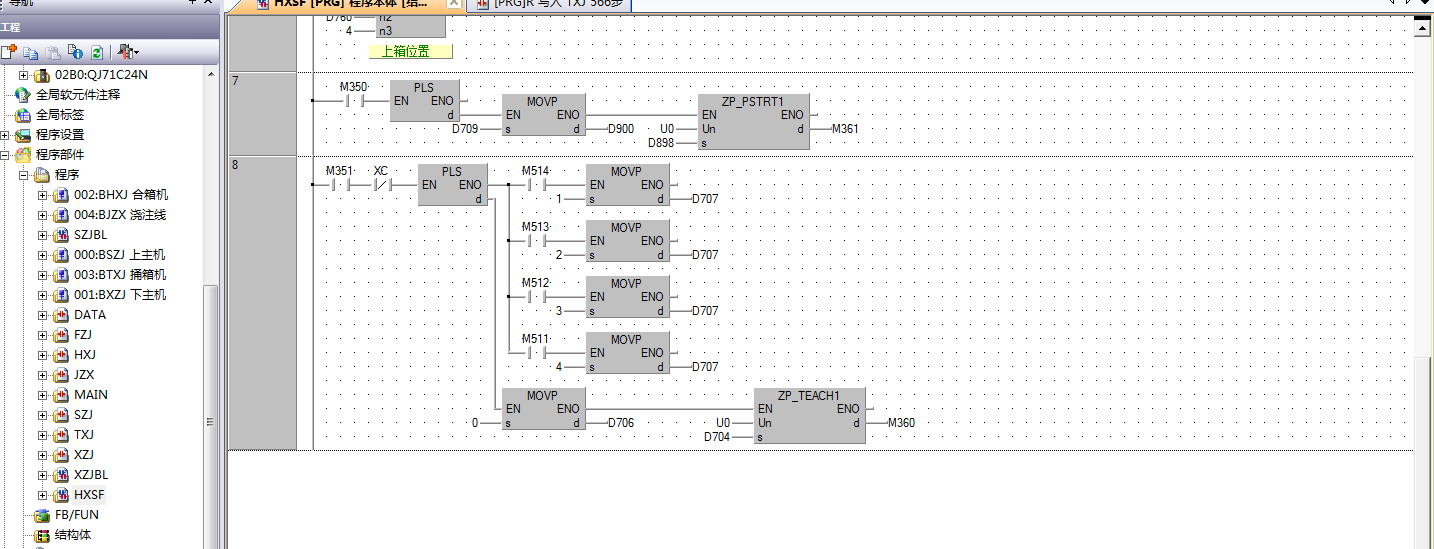Open the 全局软元件注释 global device comment item
Viewport: 1434px width, 549px height.
pyautogui.click(x=77, y=95)
